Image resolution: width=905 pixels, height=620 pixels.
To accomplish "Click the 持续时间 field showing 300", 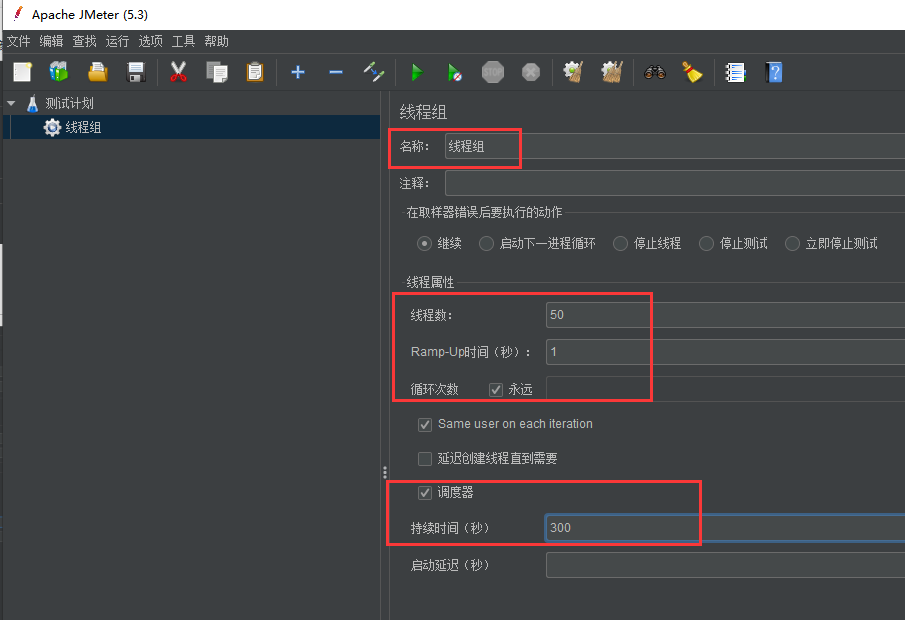I will [726, 528].
